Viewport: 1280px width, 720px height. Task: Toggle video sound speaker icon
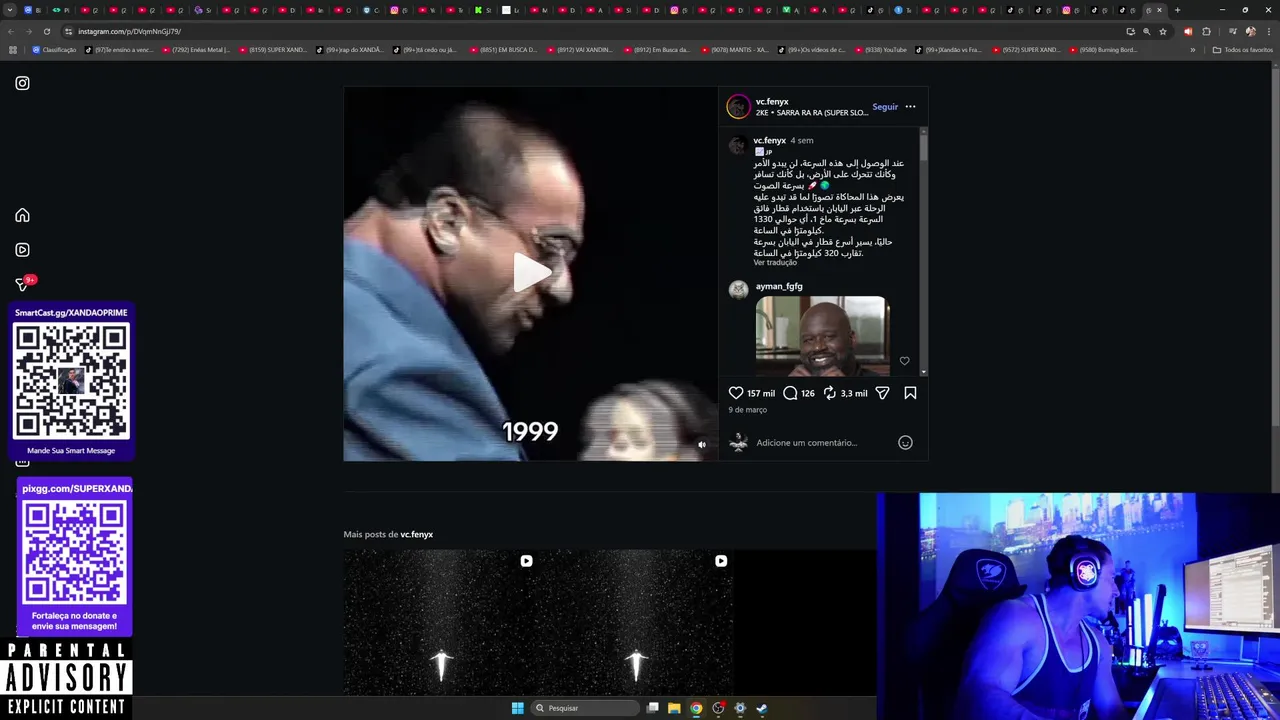[701, 445]
